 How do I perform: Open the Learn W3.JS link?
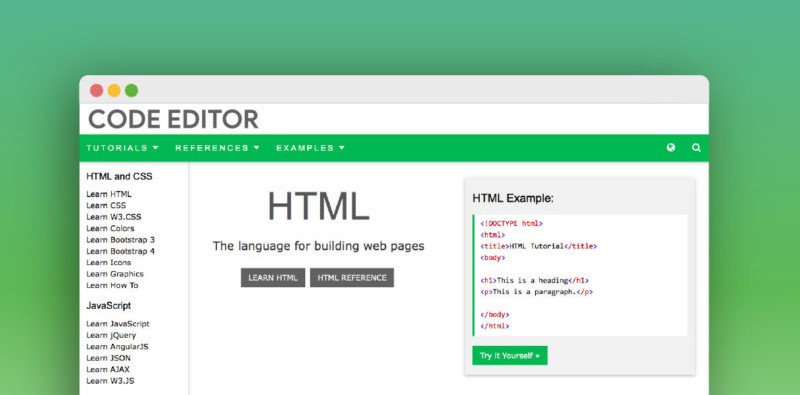click(110, 381)
